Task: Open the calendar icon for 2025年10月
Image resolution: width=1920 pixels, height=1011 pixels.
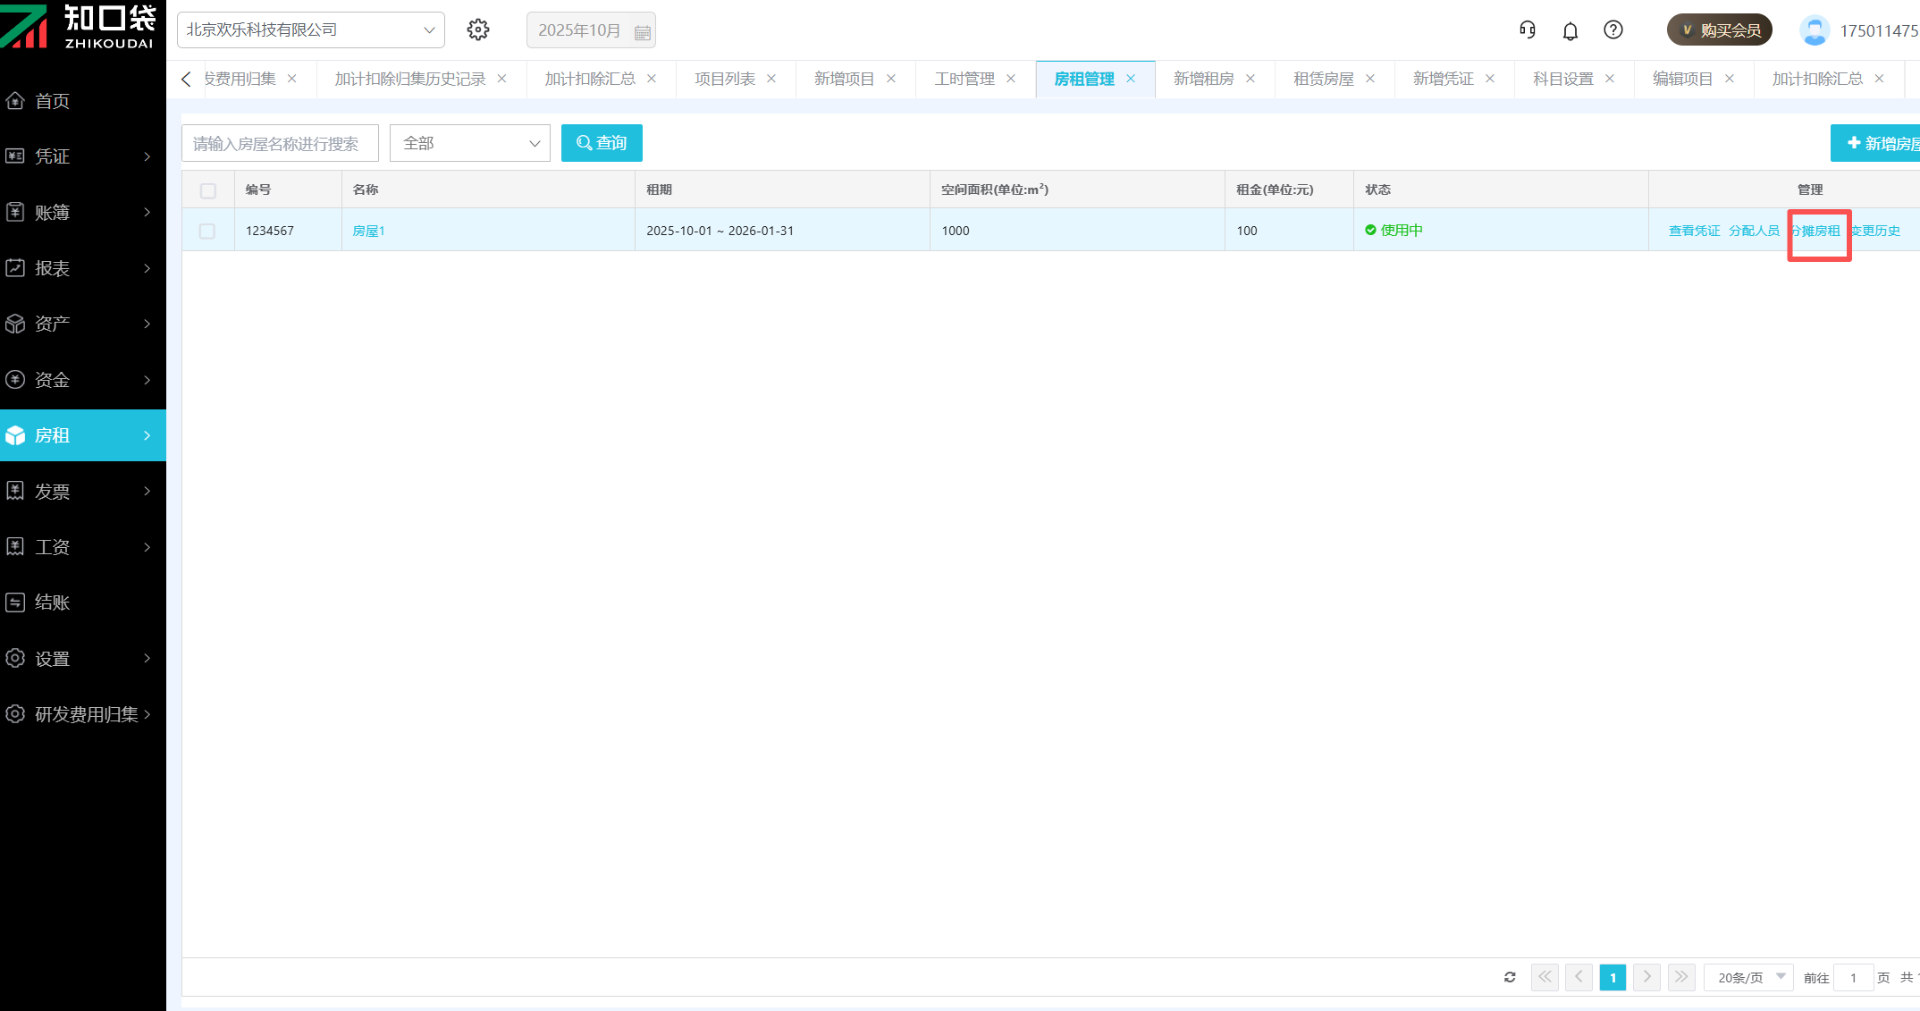Action: (643, 32)
